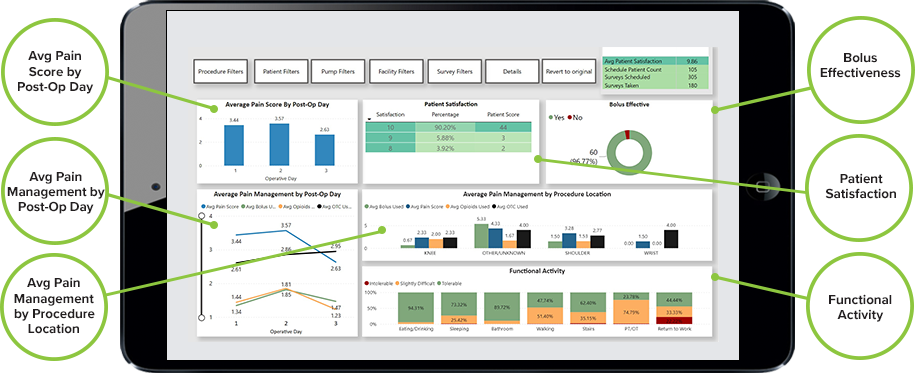Tap the tablet's home button
Screen dimensions: 915x373
762,187
